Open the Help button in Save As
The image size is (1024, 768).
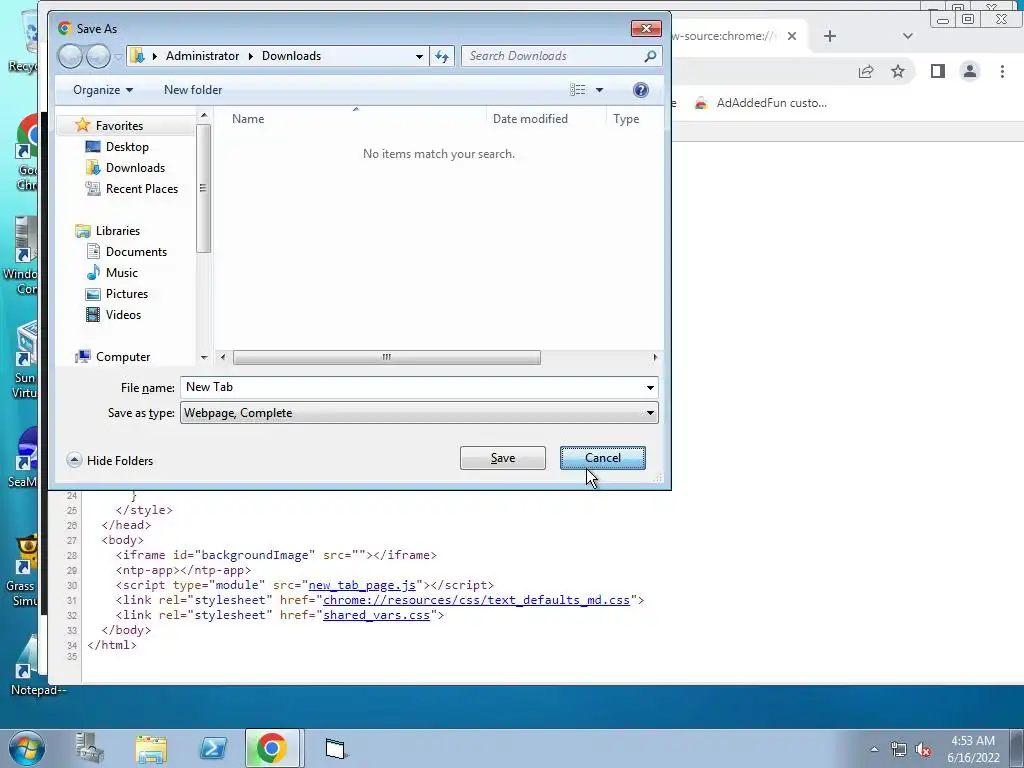[641, 90]
